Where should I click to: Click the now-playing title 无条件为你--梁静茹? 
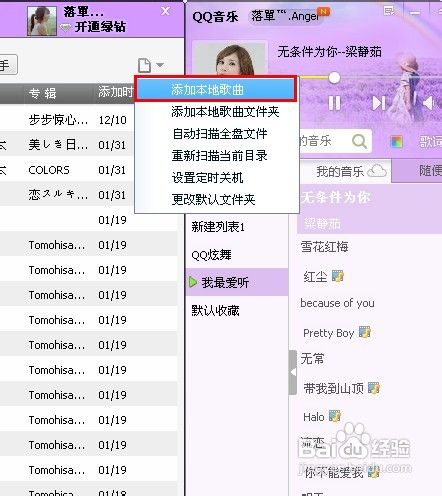tap(329, 52)
